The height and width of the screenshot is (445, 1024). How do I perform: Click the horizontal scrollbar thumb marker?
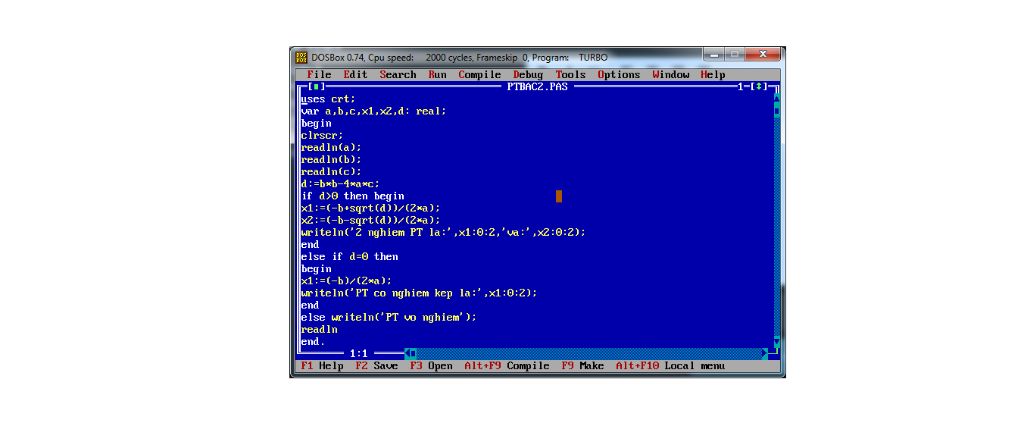[413, 354]
